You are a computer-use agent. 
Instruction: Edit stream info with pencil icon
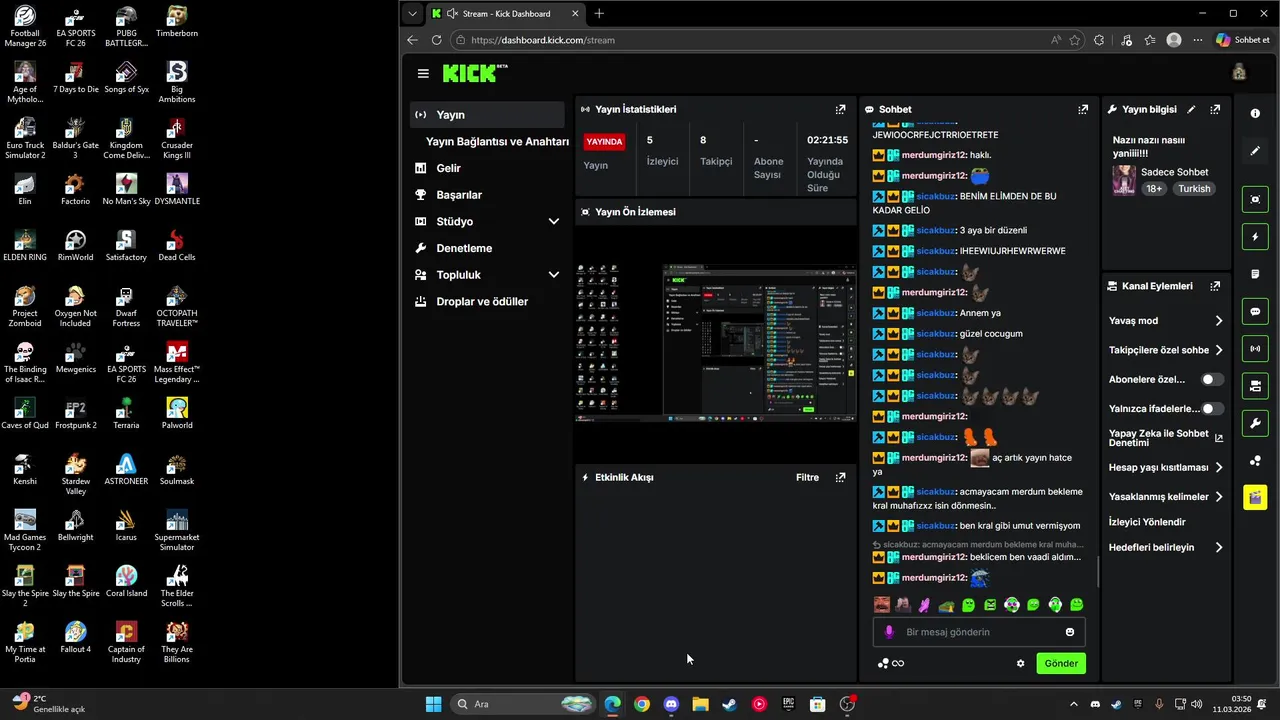click(x=1191, y=109)
